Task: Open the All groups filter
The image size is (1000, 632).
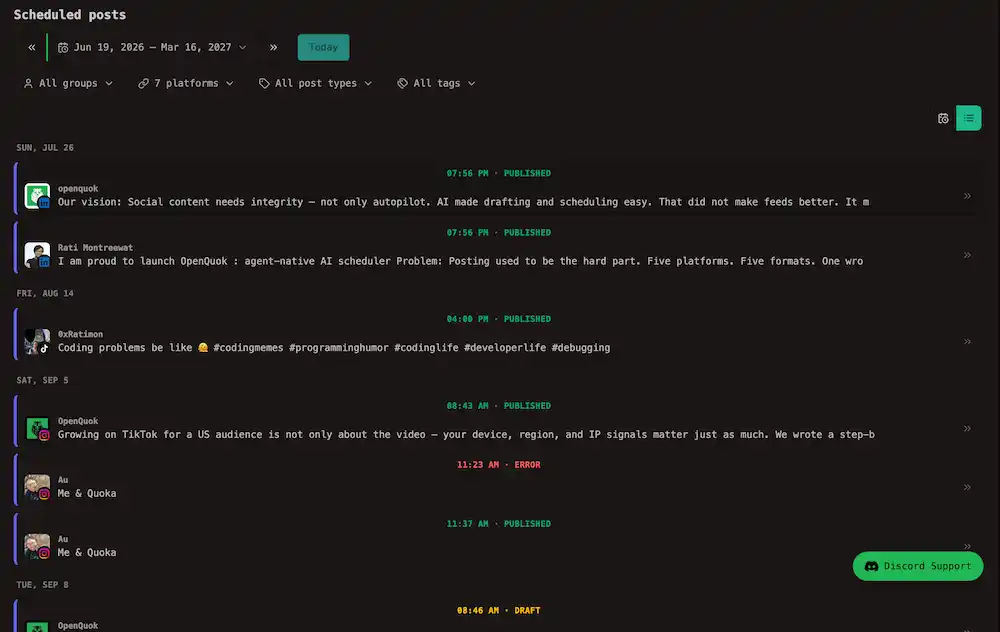Action: point(68,83)
